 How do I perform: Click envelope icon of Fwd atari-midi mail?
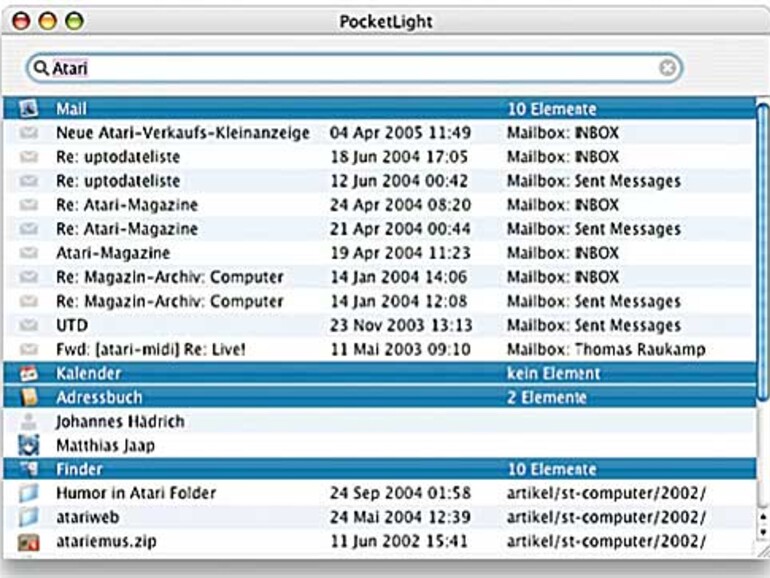pyautogui.click(x=28, y=349)
